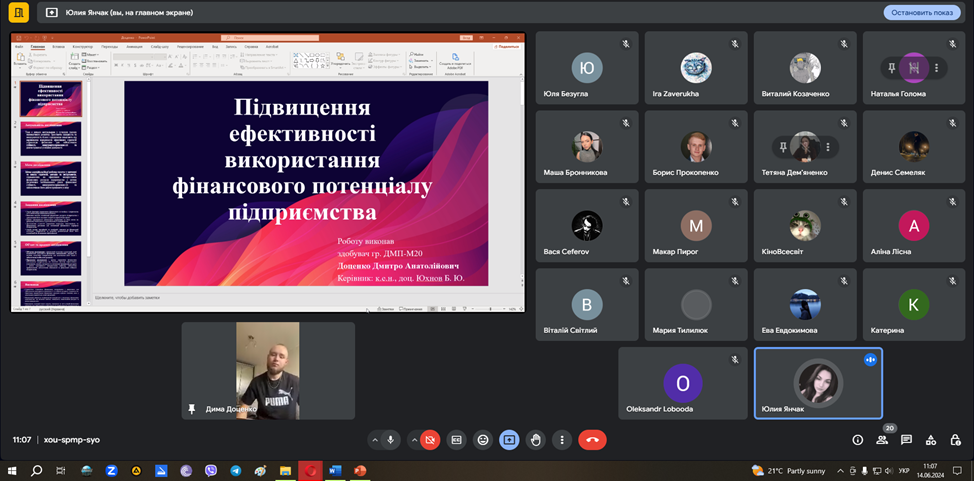Image resolution: width=974 pixels, height=481 pixels.
Task: Expand audio settings chevron beside microphone
Action: click(x=375, y=440)
